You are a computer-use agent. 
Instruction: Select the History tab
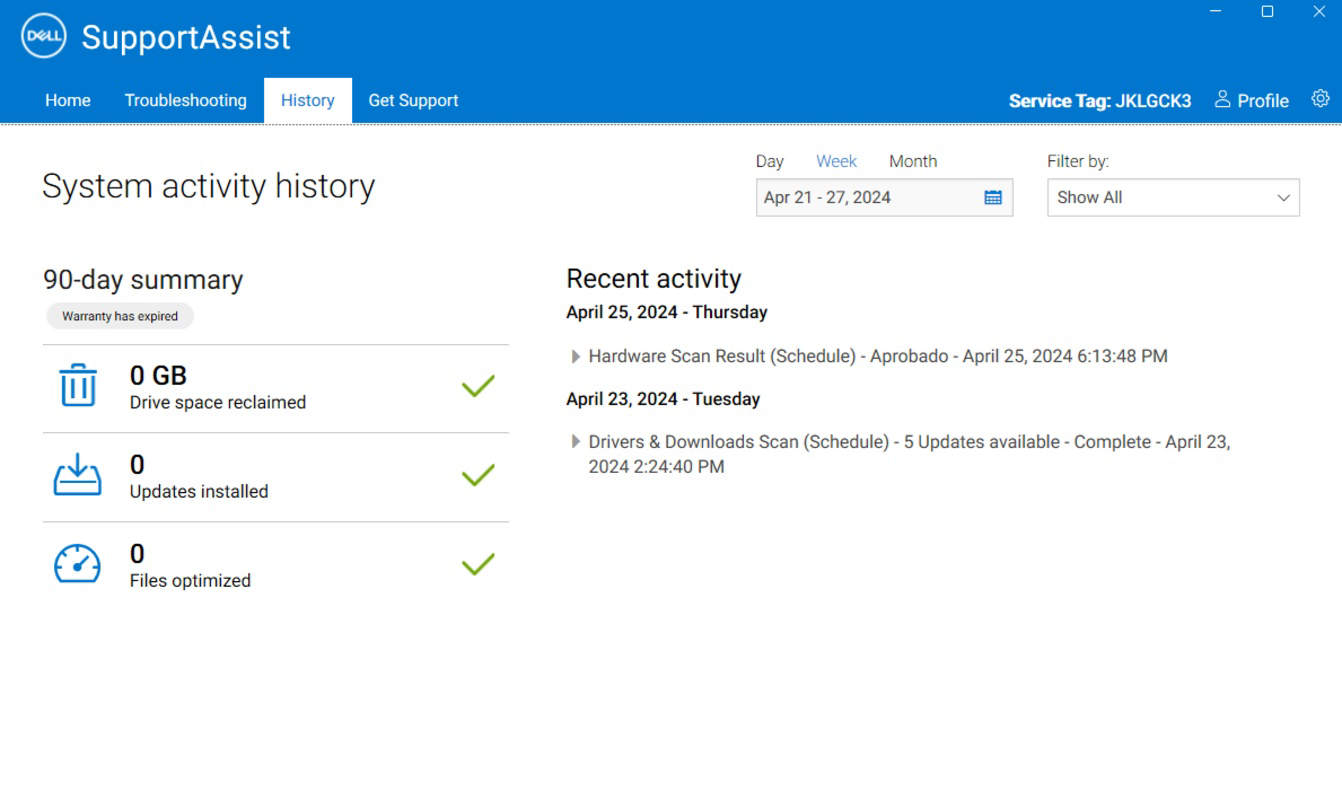point(308,100)
